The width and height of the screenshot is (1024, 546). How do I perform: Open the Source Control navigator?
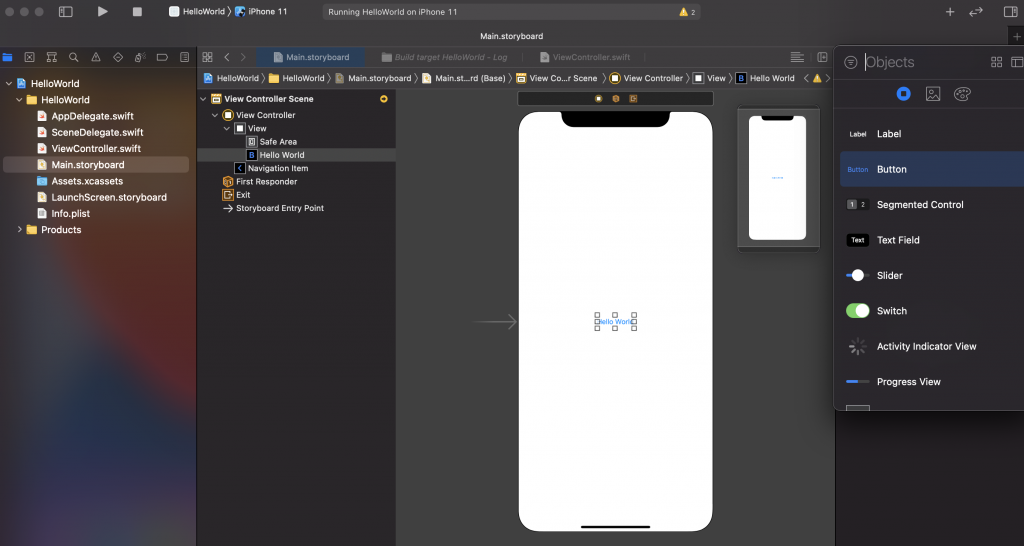click(x=29, y=57)
